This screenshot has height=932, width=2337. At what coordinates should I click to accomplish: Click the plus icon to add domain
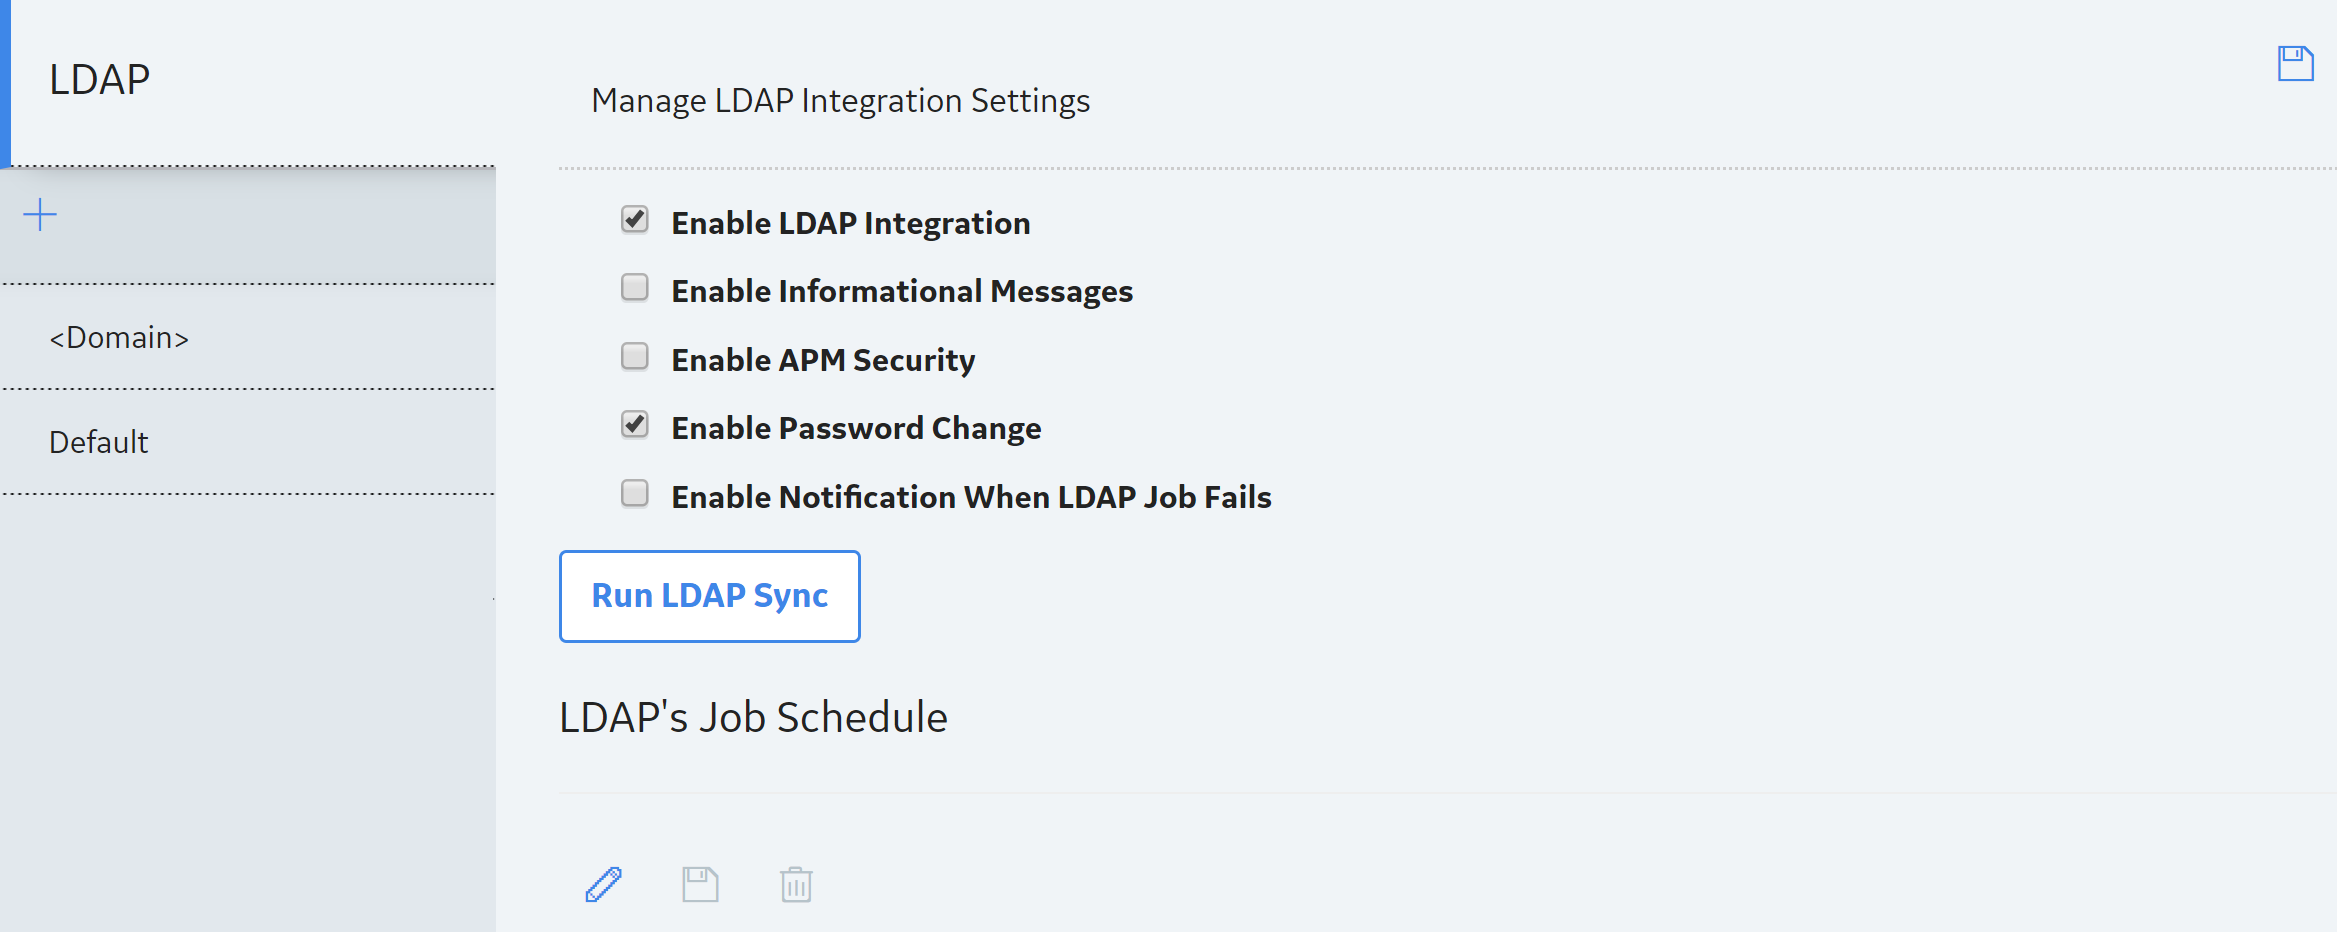(40, 214)
